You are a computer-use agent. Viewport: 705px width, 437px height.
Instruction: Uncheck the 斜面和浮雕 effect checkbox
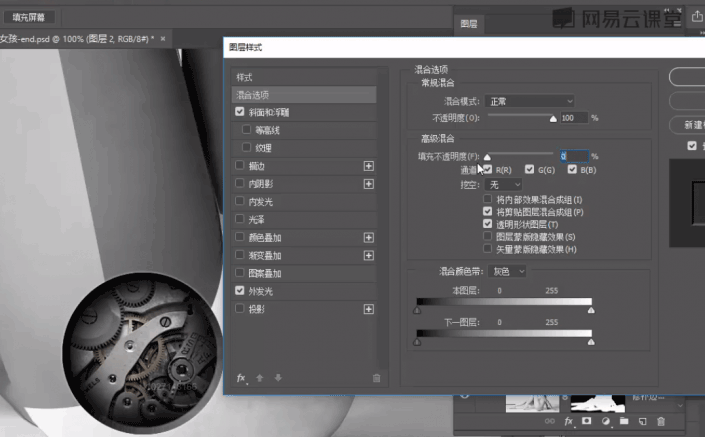point(240,111)
